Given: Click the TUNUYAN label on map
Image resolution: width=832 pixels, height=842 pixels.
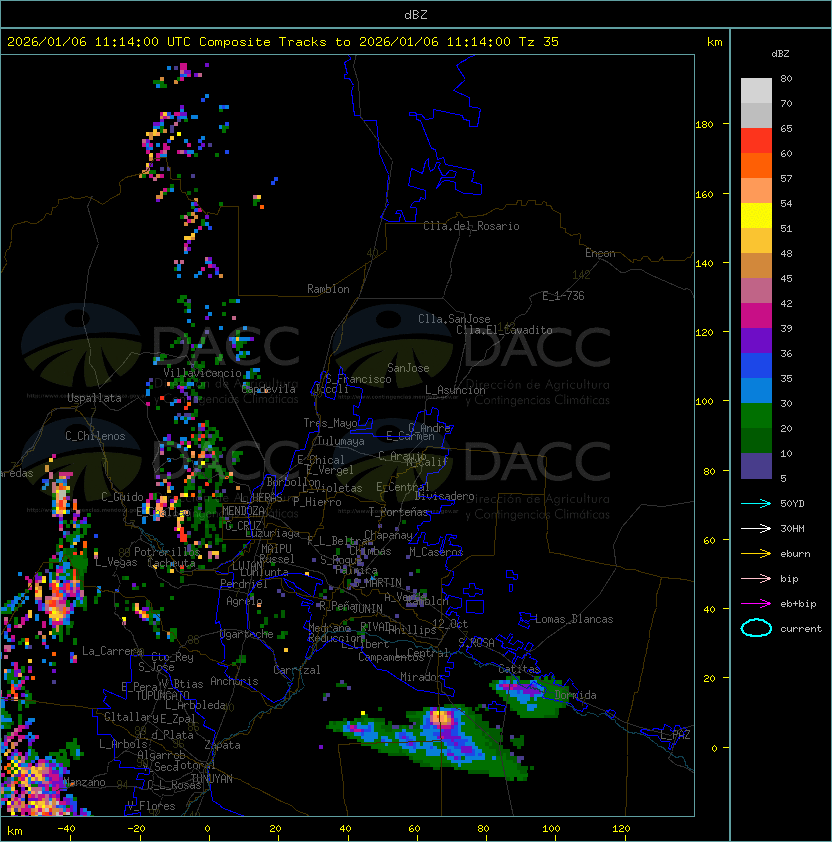Looking at the screenshot, I should (x=212, y=778).
